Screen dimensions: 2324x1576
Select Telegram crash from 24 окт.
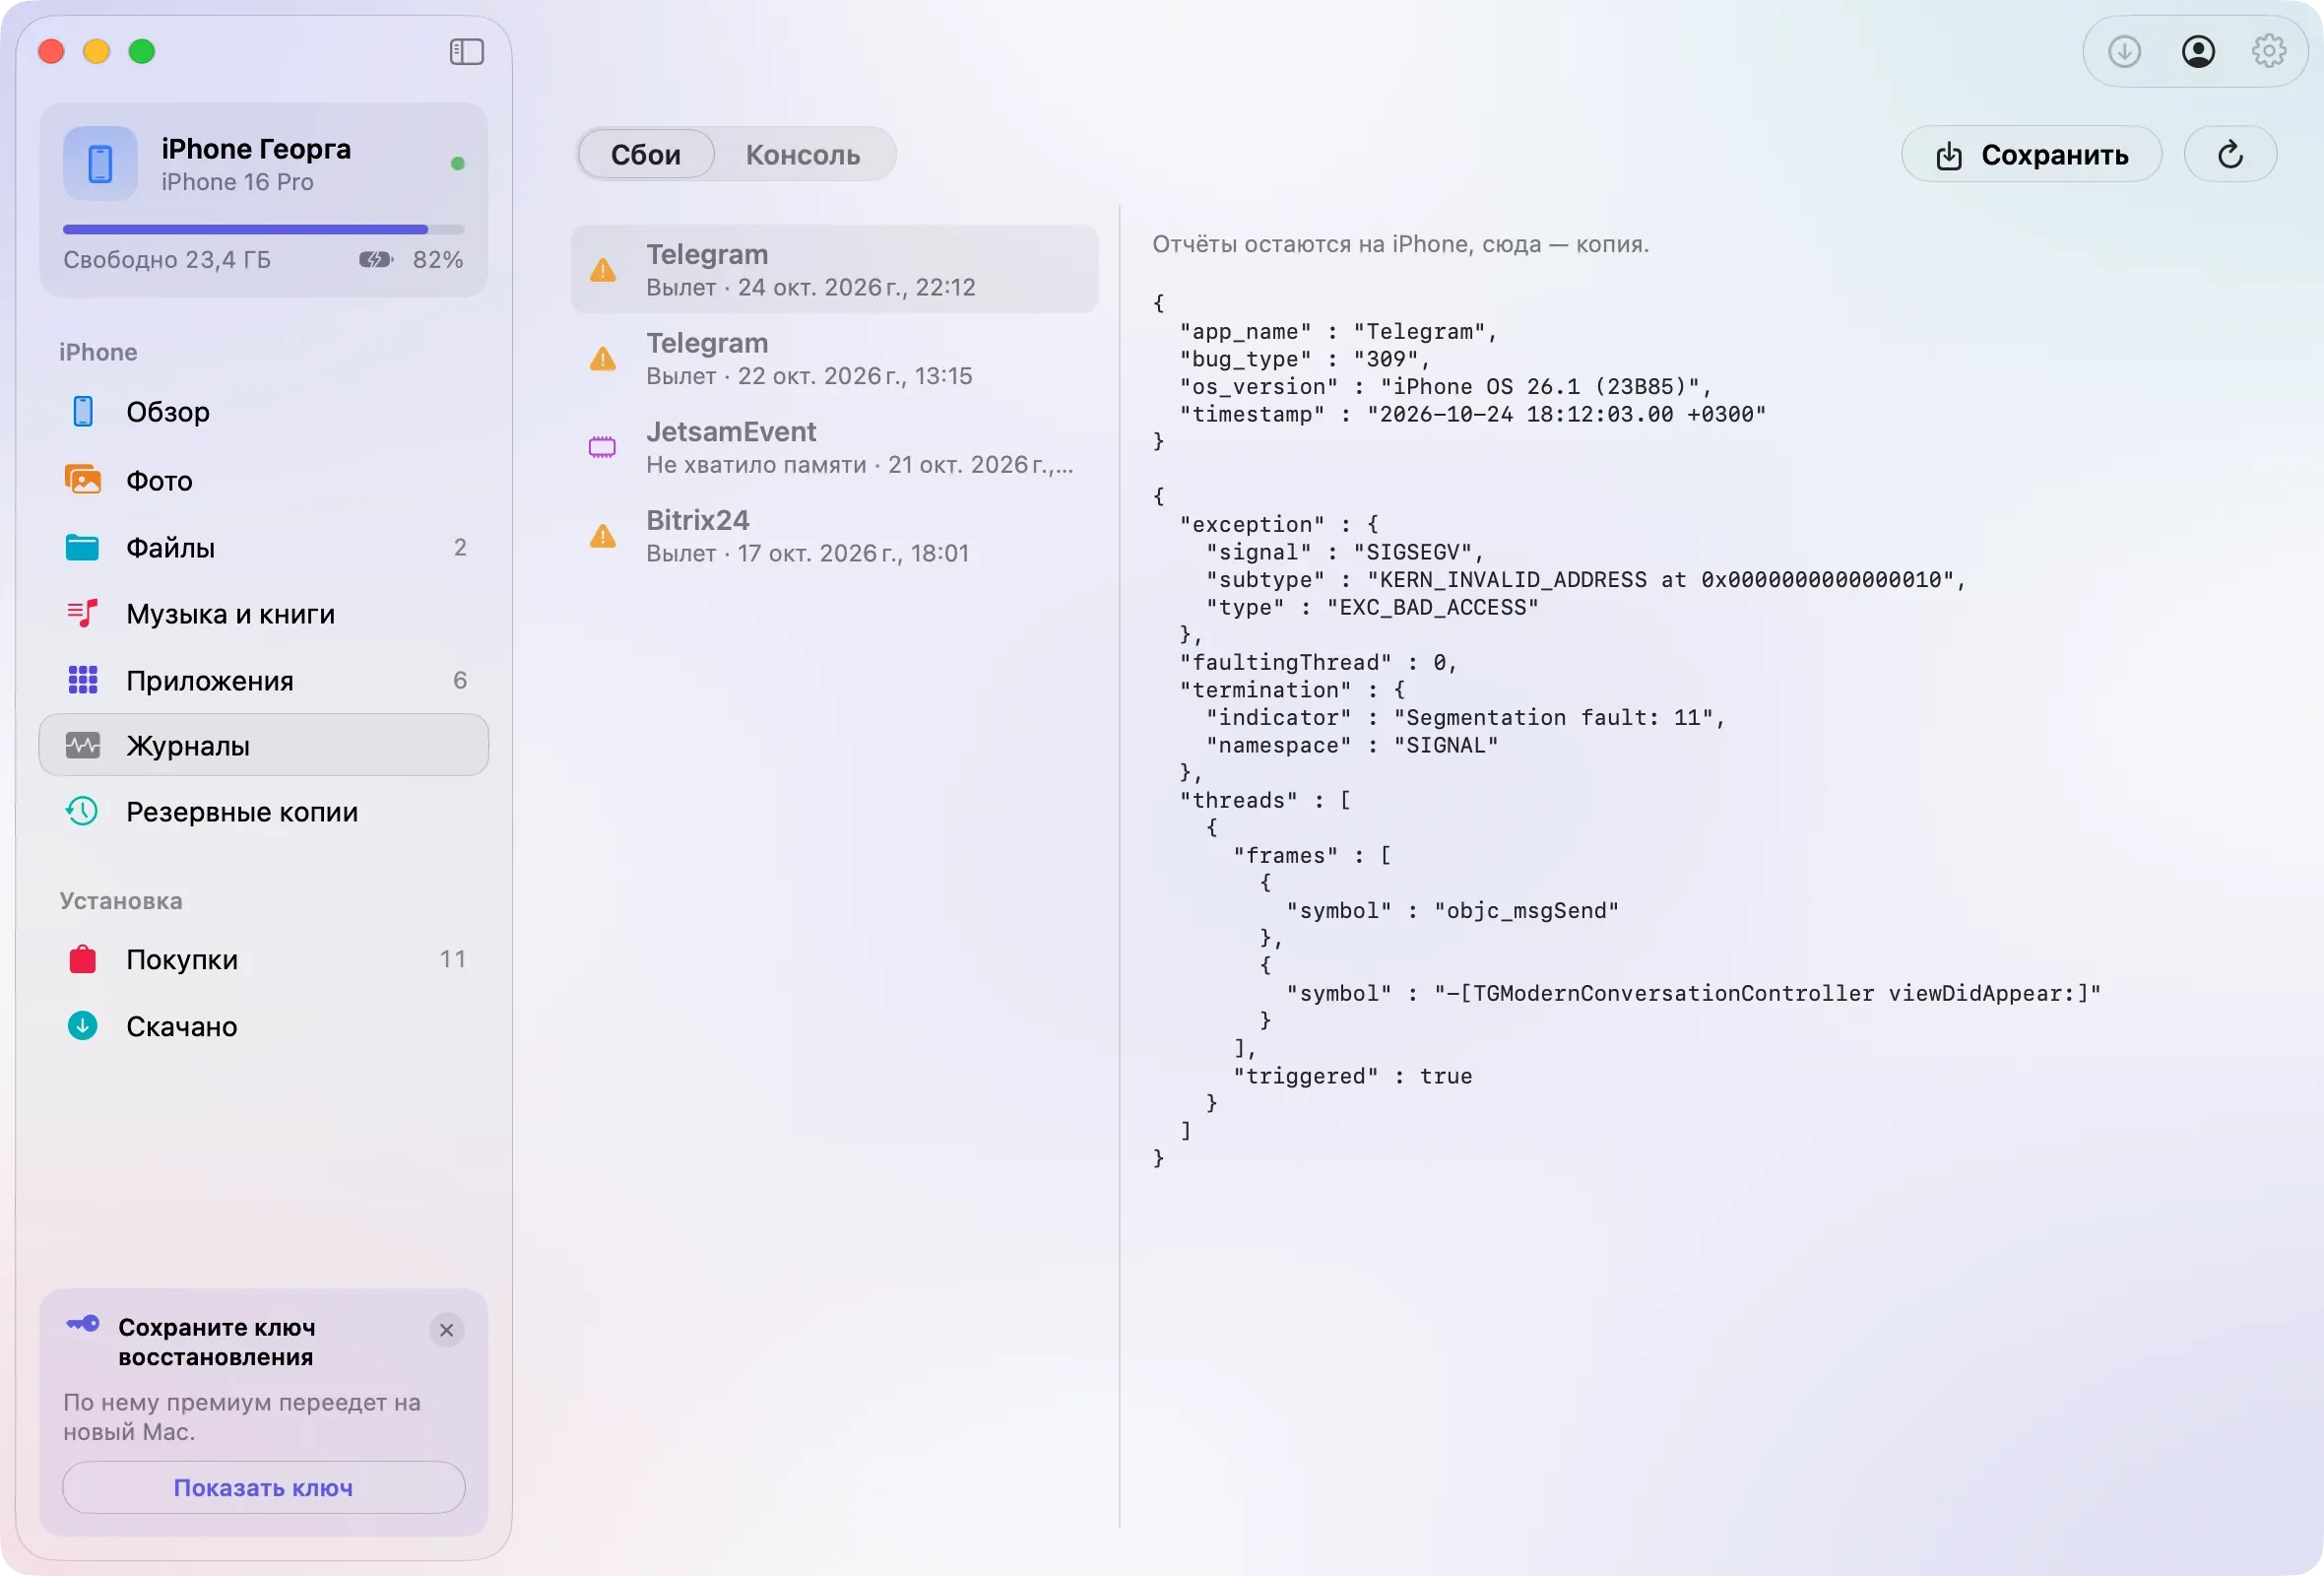(834, 269)
